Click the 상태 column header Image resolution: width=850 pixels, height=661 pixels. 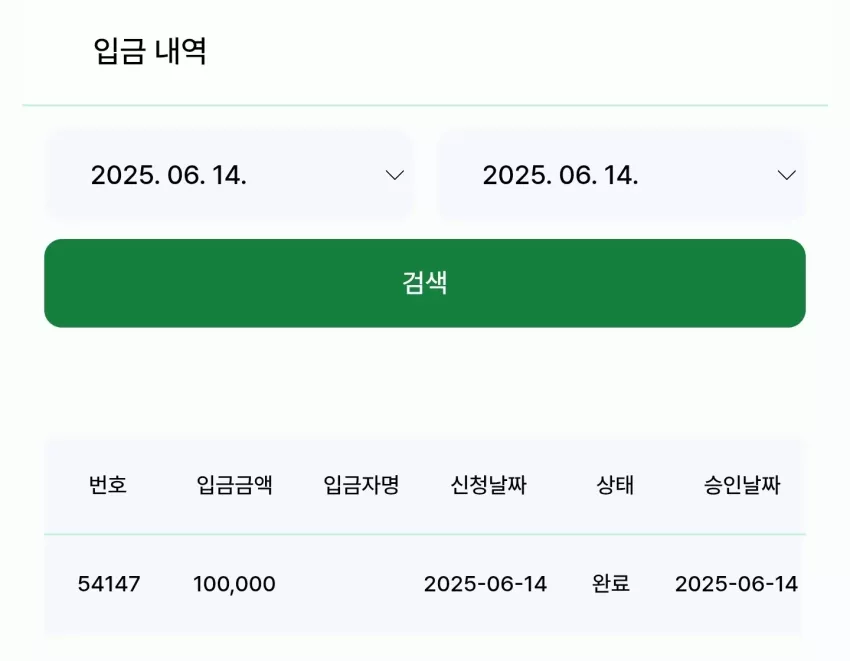pyautogui.click(x=615, y=485)
